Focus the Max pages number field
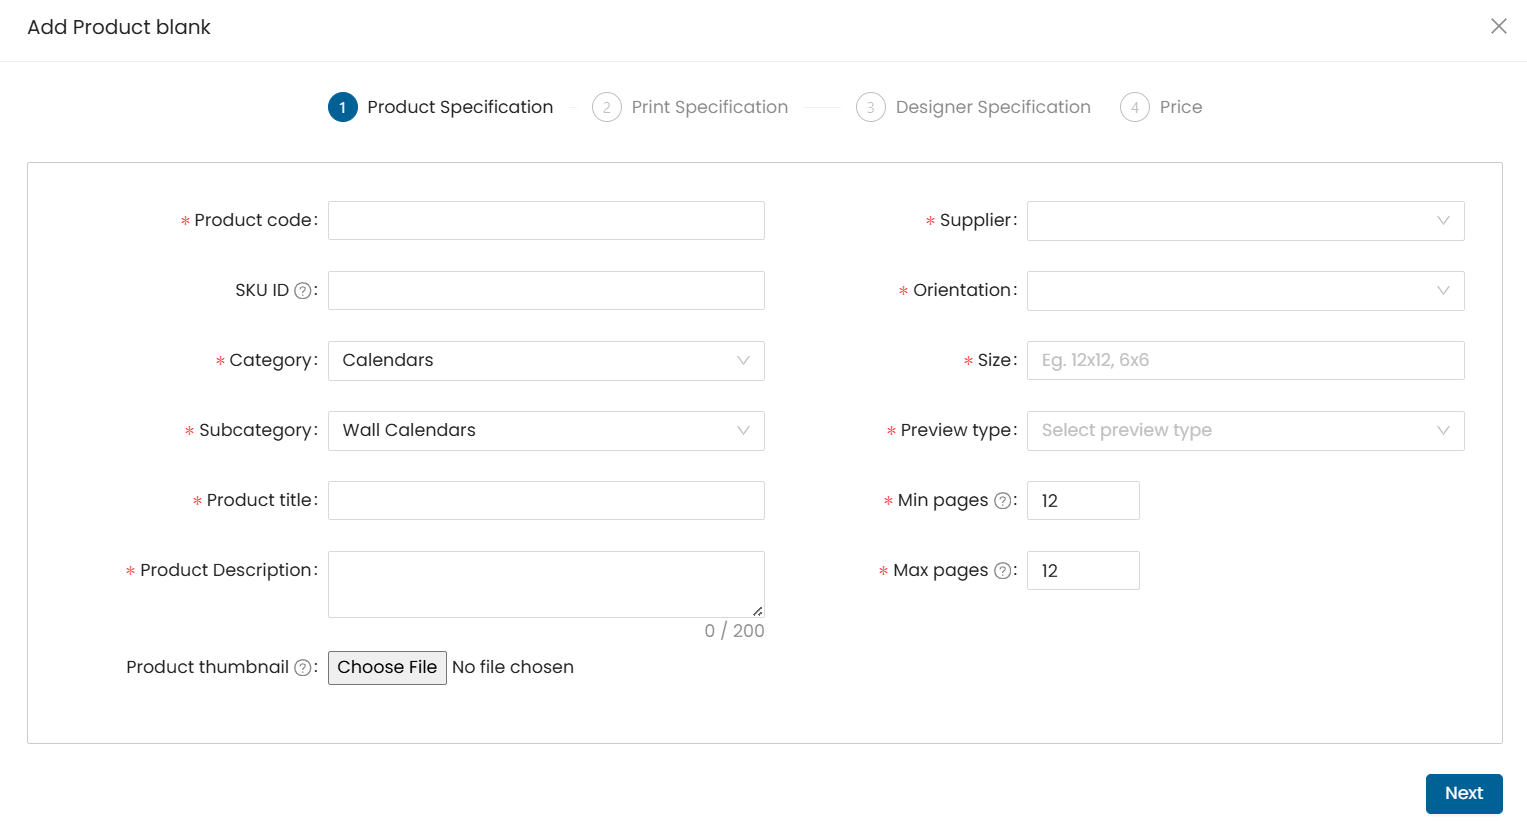Screen dimensions: 1527x834 1083,570
